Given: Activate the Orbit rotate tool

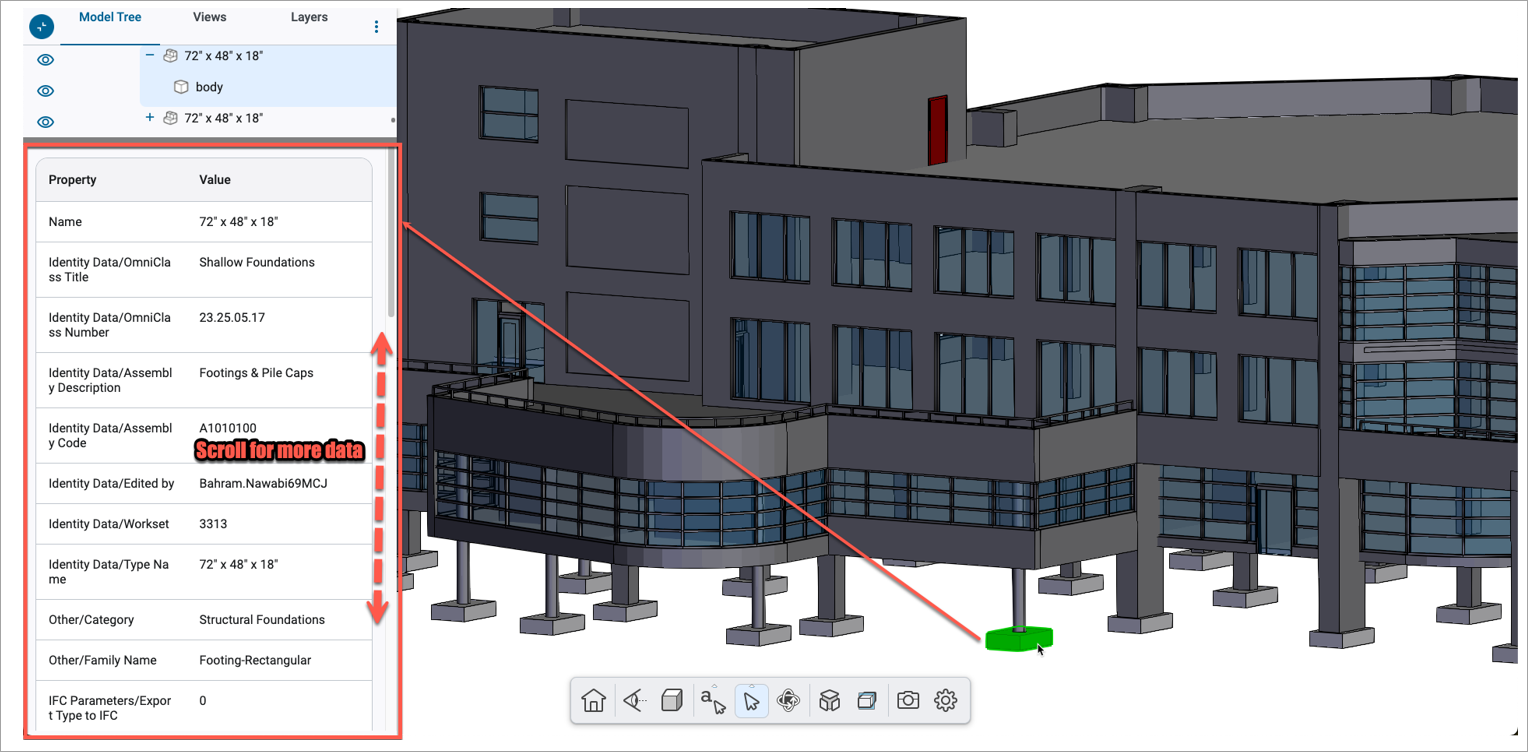Looking at the screenshot, I should 790,700.
